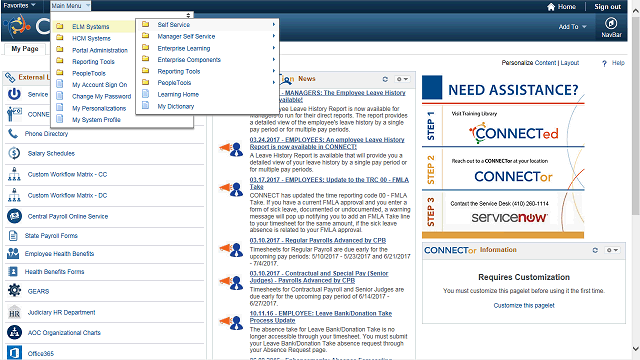Refresh the CONNECTor Information pagelet

595,250
